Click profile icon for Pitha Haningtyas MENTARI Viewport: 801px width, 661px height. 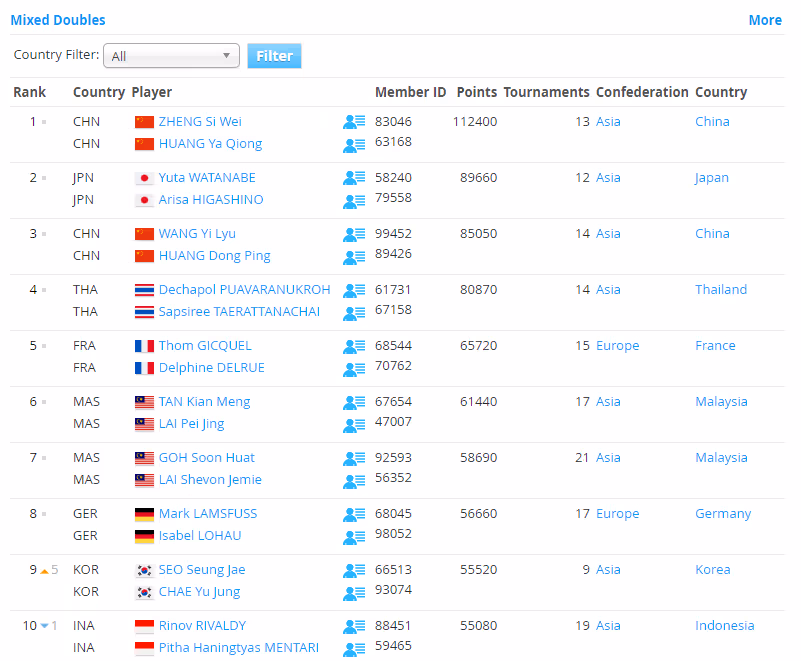354,648
